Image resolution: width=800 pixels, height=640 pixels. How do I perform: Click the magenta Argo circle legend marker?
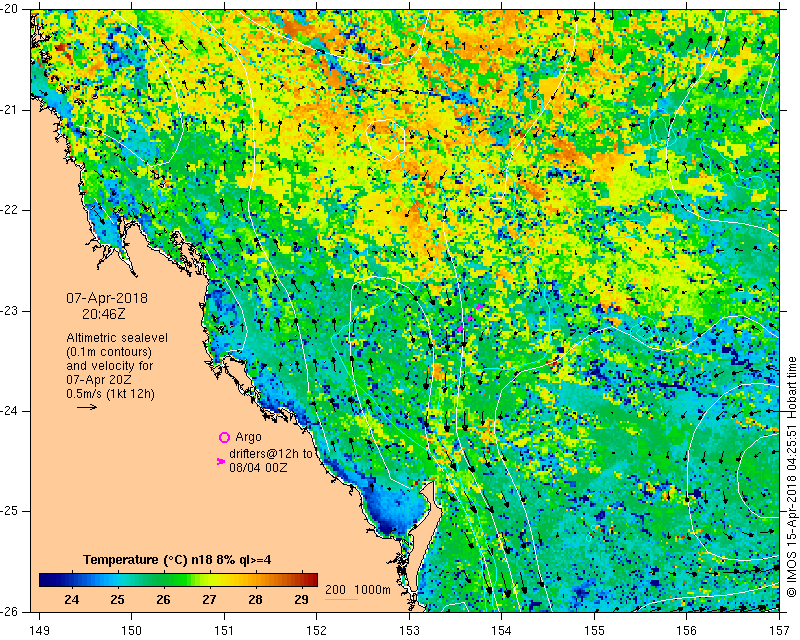coord(224,437)
